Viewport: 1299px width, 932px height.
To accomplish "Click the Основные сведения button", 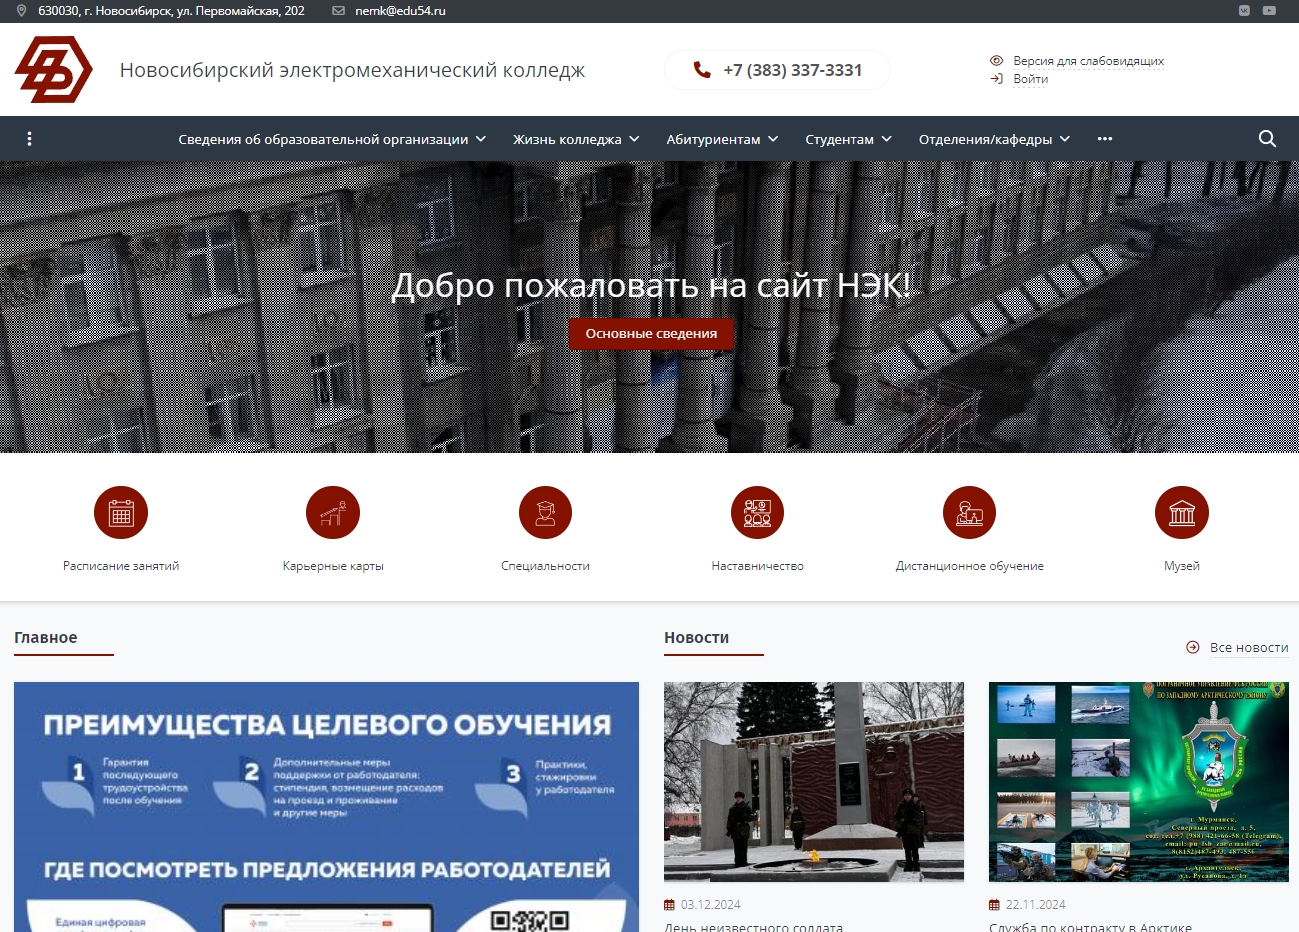I will 651,333.
